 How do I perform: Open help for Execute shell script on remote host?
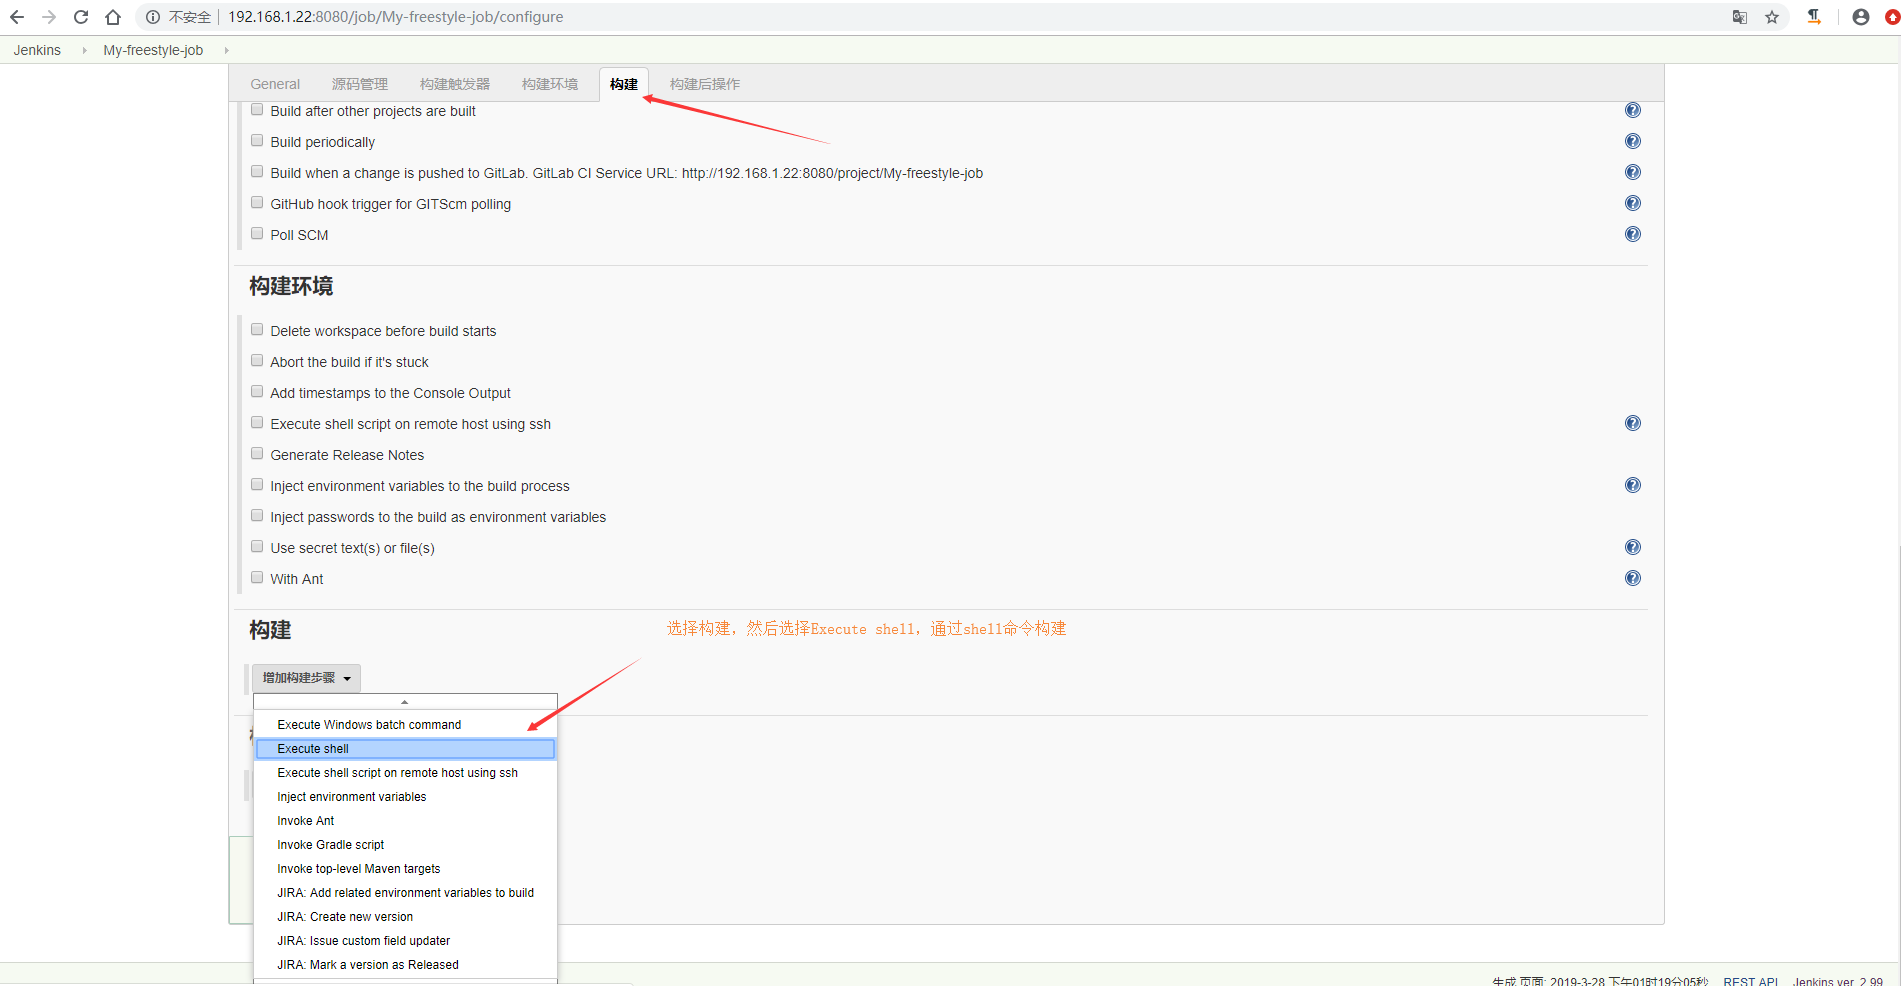[x=1633, y=423]
